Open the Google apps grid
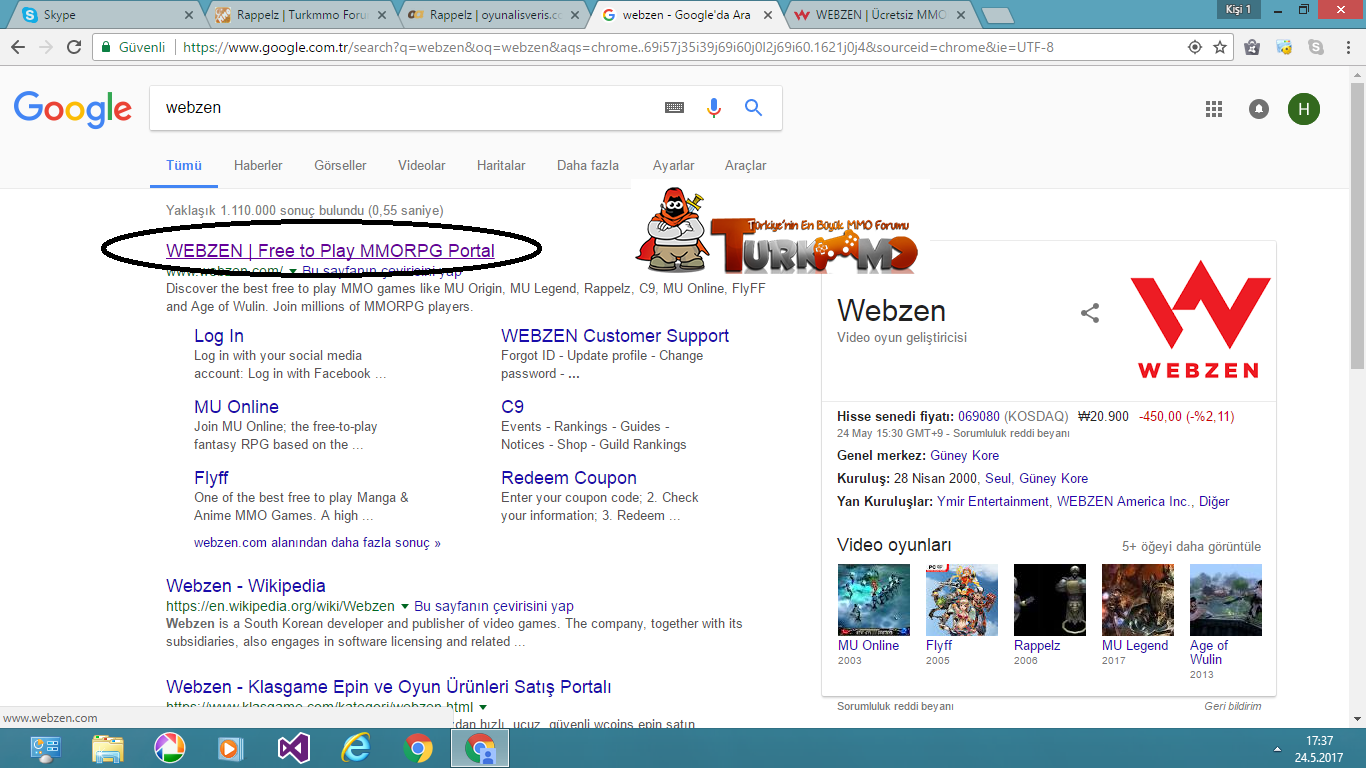Image resolution: width=1366 pixels, height=768 pixels. 1214,109
